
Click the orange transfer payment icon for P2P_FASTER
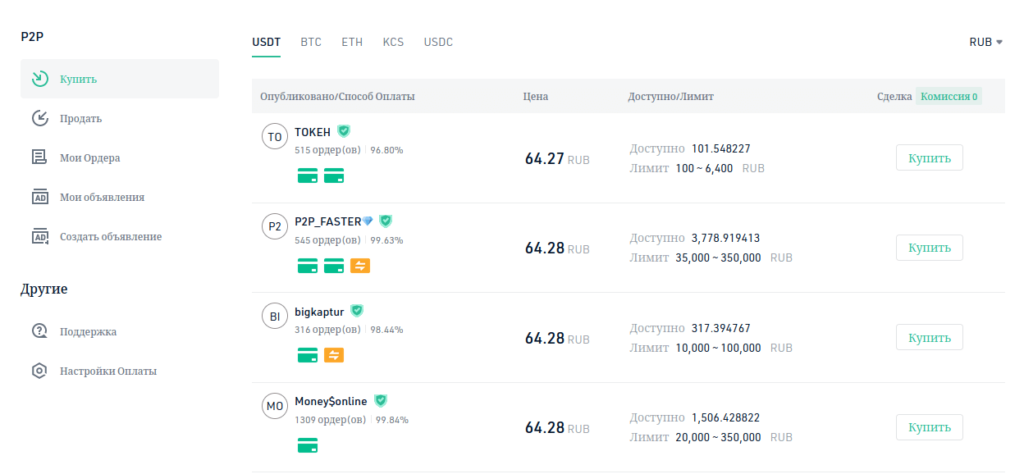click(360, 266)
